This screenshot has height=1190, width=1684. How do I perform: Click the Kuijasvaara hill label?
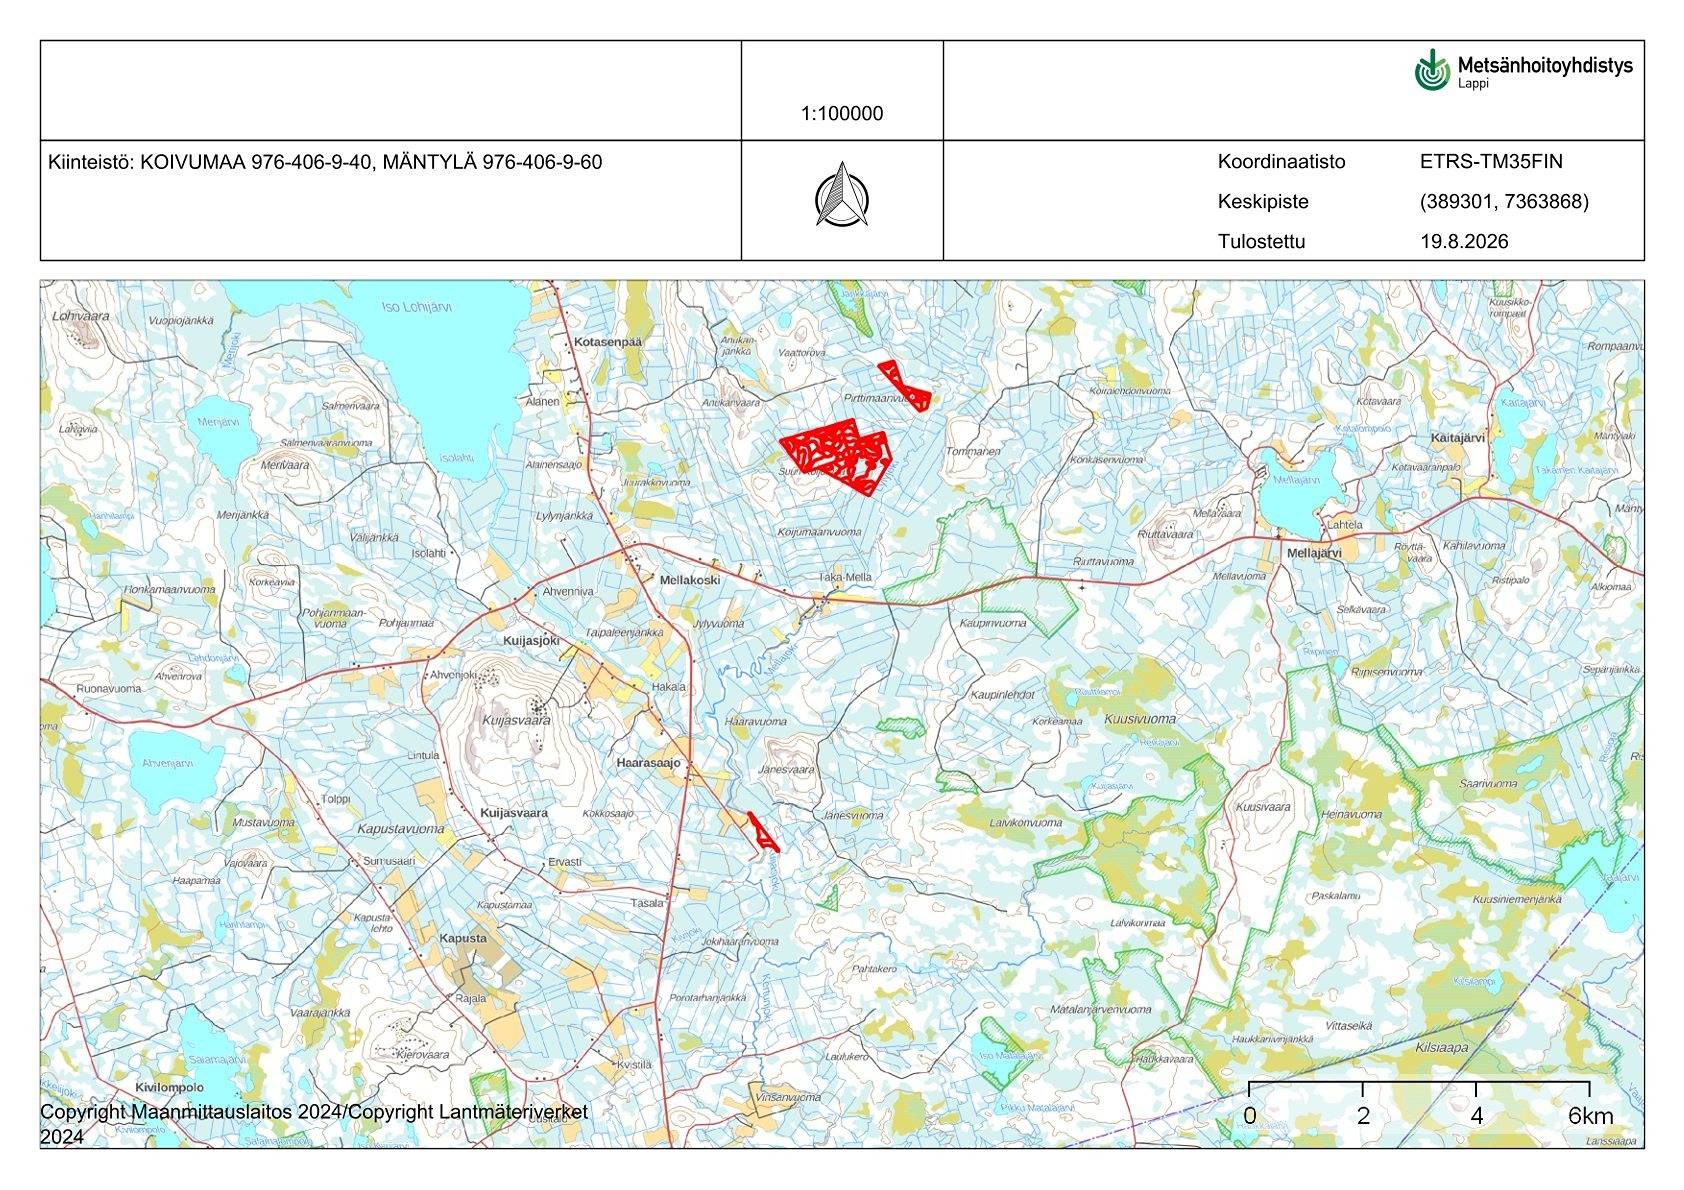[x=516, y=720]
